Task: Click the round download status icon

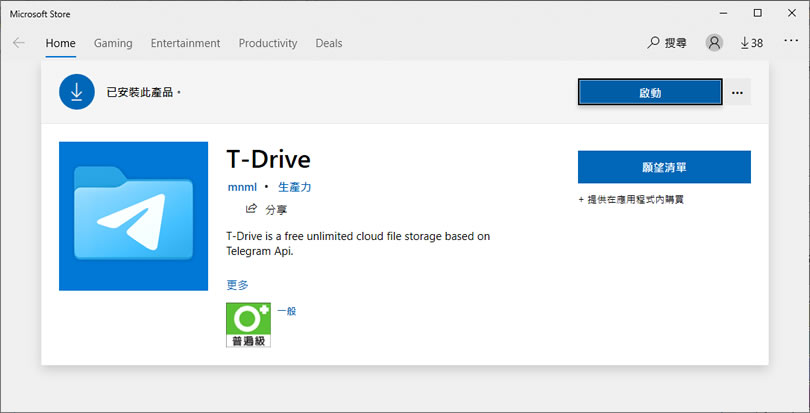Action: (77, 92)
